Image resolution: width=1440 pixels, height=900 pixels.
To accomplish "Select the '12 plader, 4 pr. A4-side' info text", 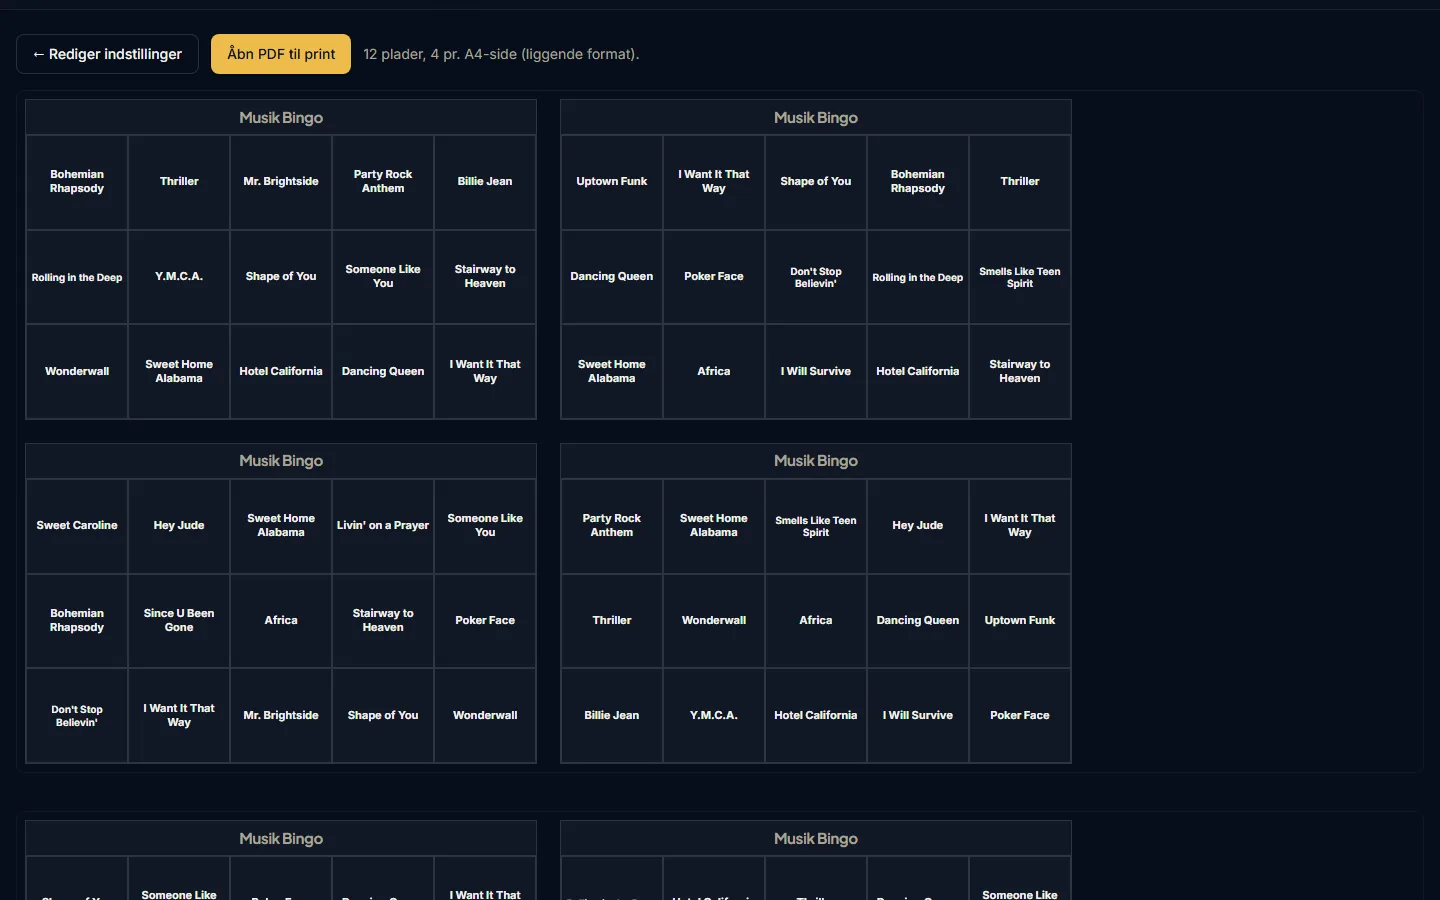I will click(501, 54).
